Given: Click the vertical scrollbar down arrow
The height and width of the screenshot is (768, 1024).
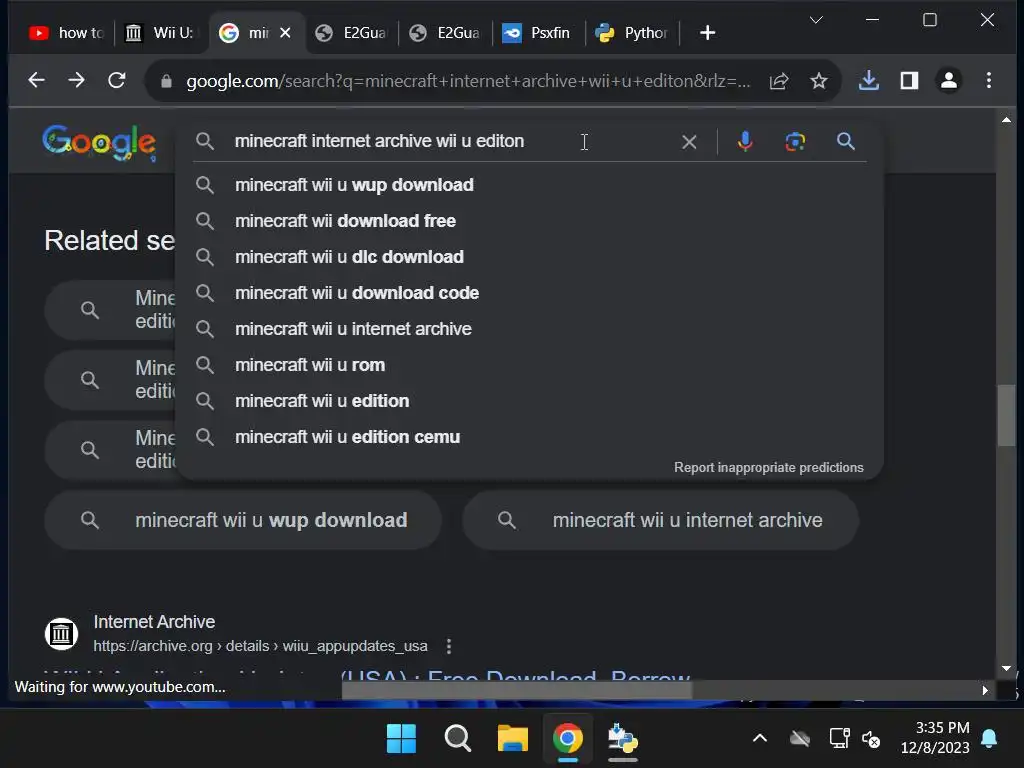Looking at the screenshot, I should click(x=1006, y=668).
